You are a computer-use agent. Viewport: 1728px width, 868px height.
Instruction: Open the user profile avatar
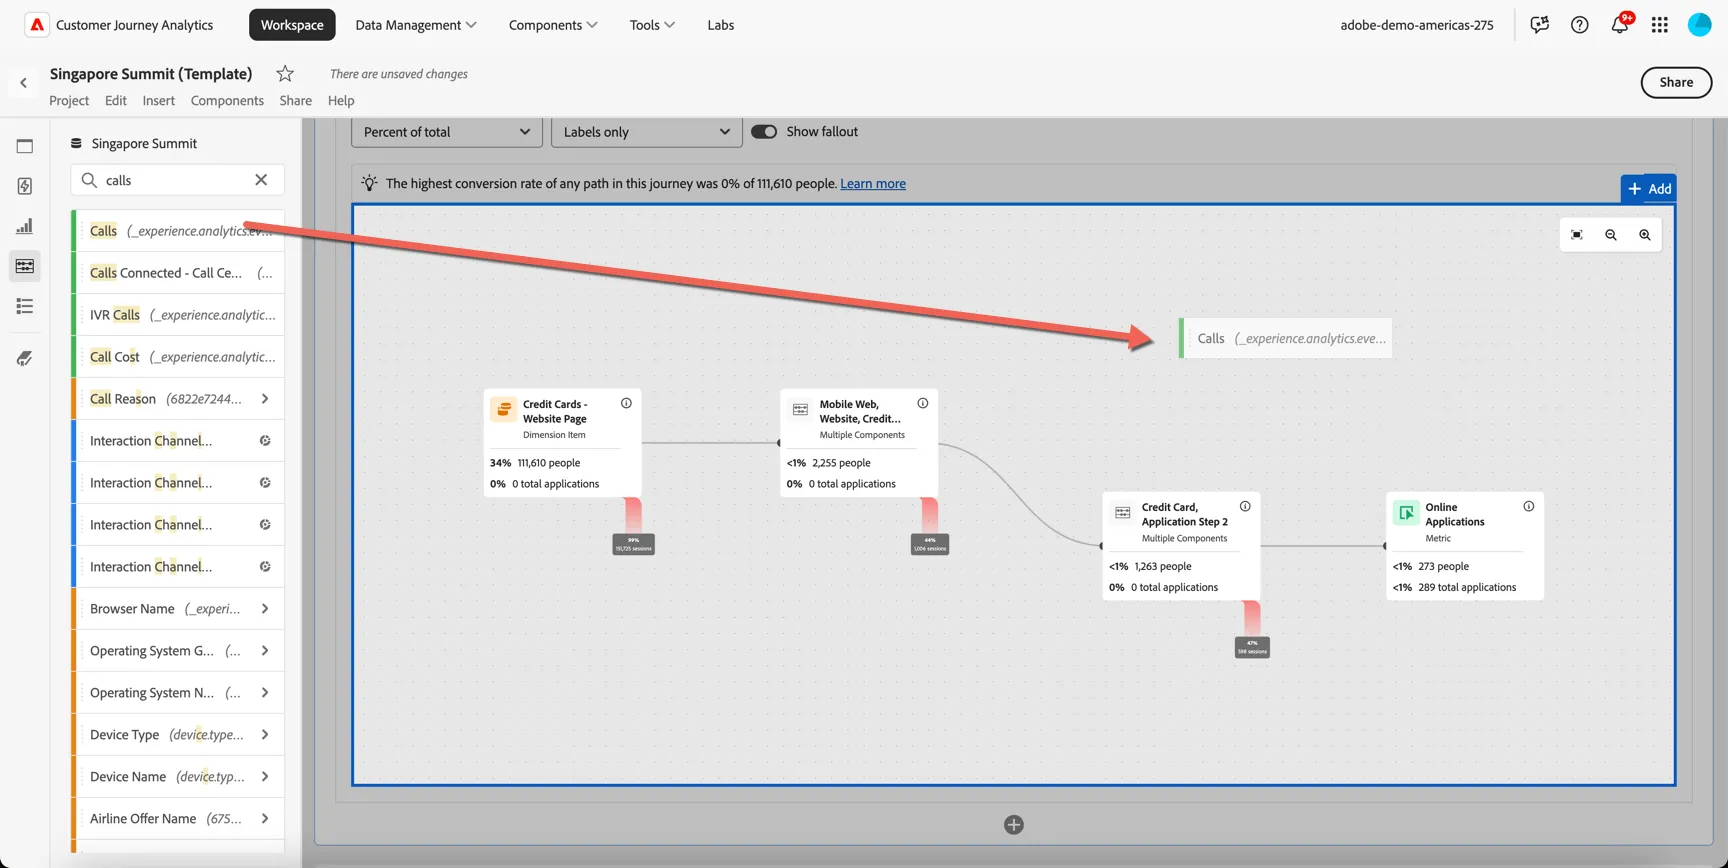pos(1699,25)
